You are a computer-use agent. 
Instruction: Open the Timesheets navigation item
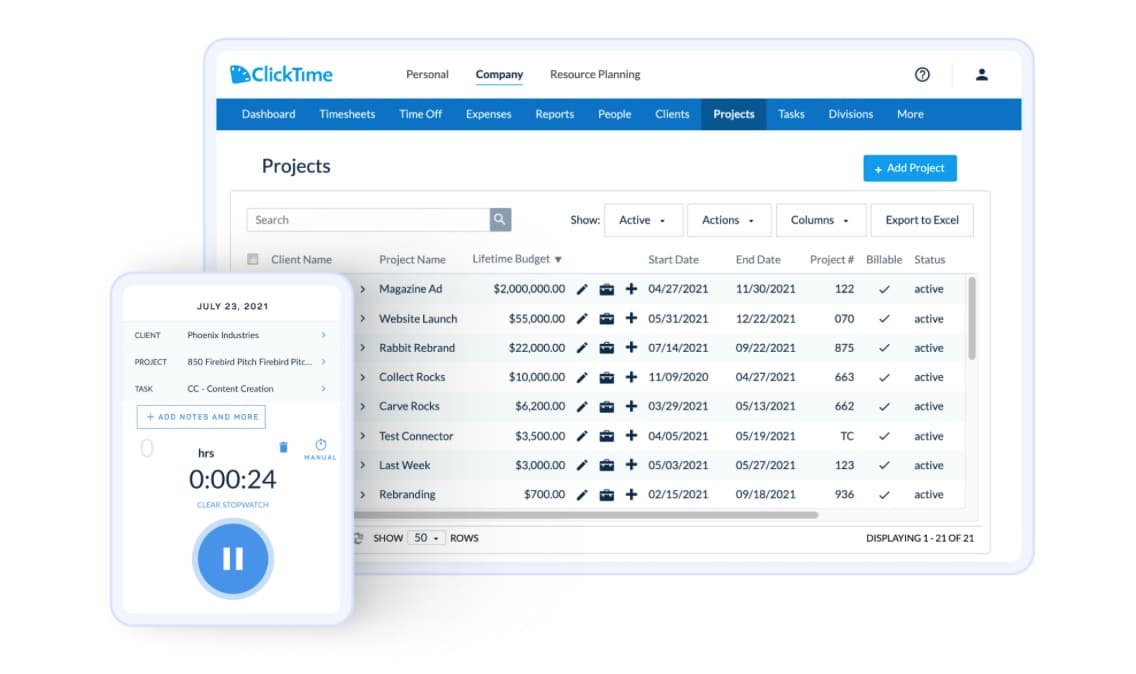pyautogui.click(x=347, y=114)
